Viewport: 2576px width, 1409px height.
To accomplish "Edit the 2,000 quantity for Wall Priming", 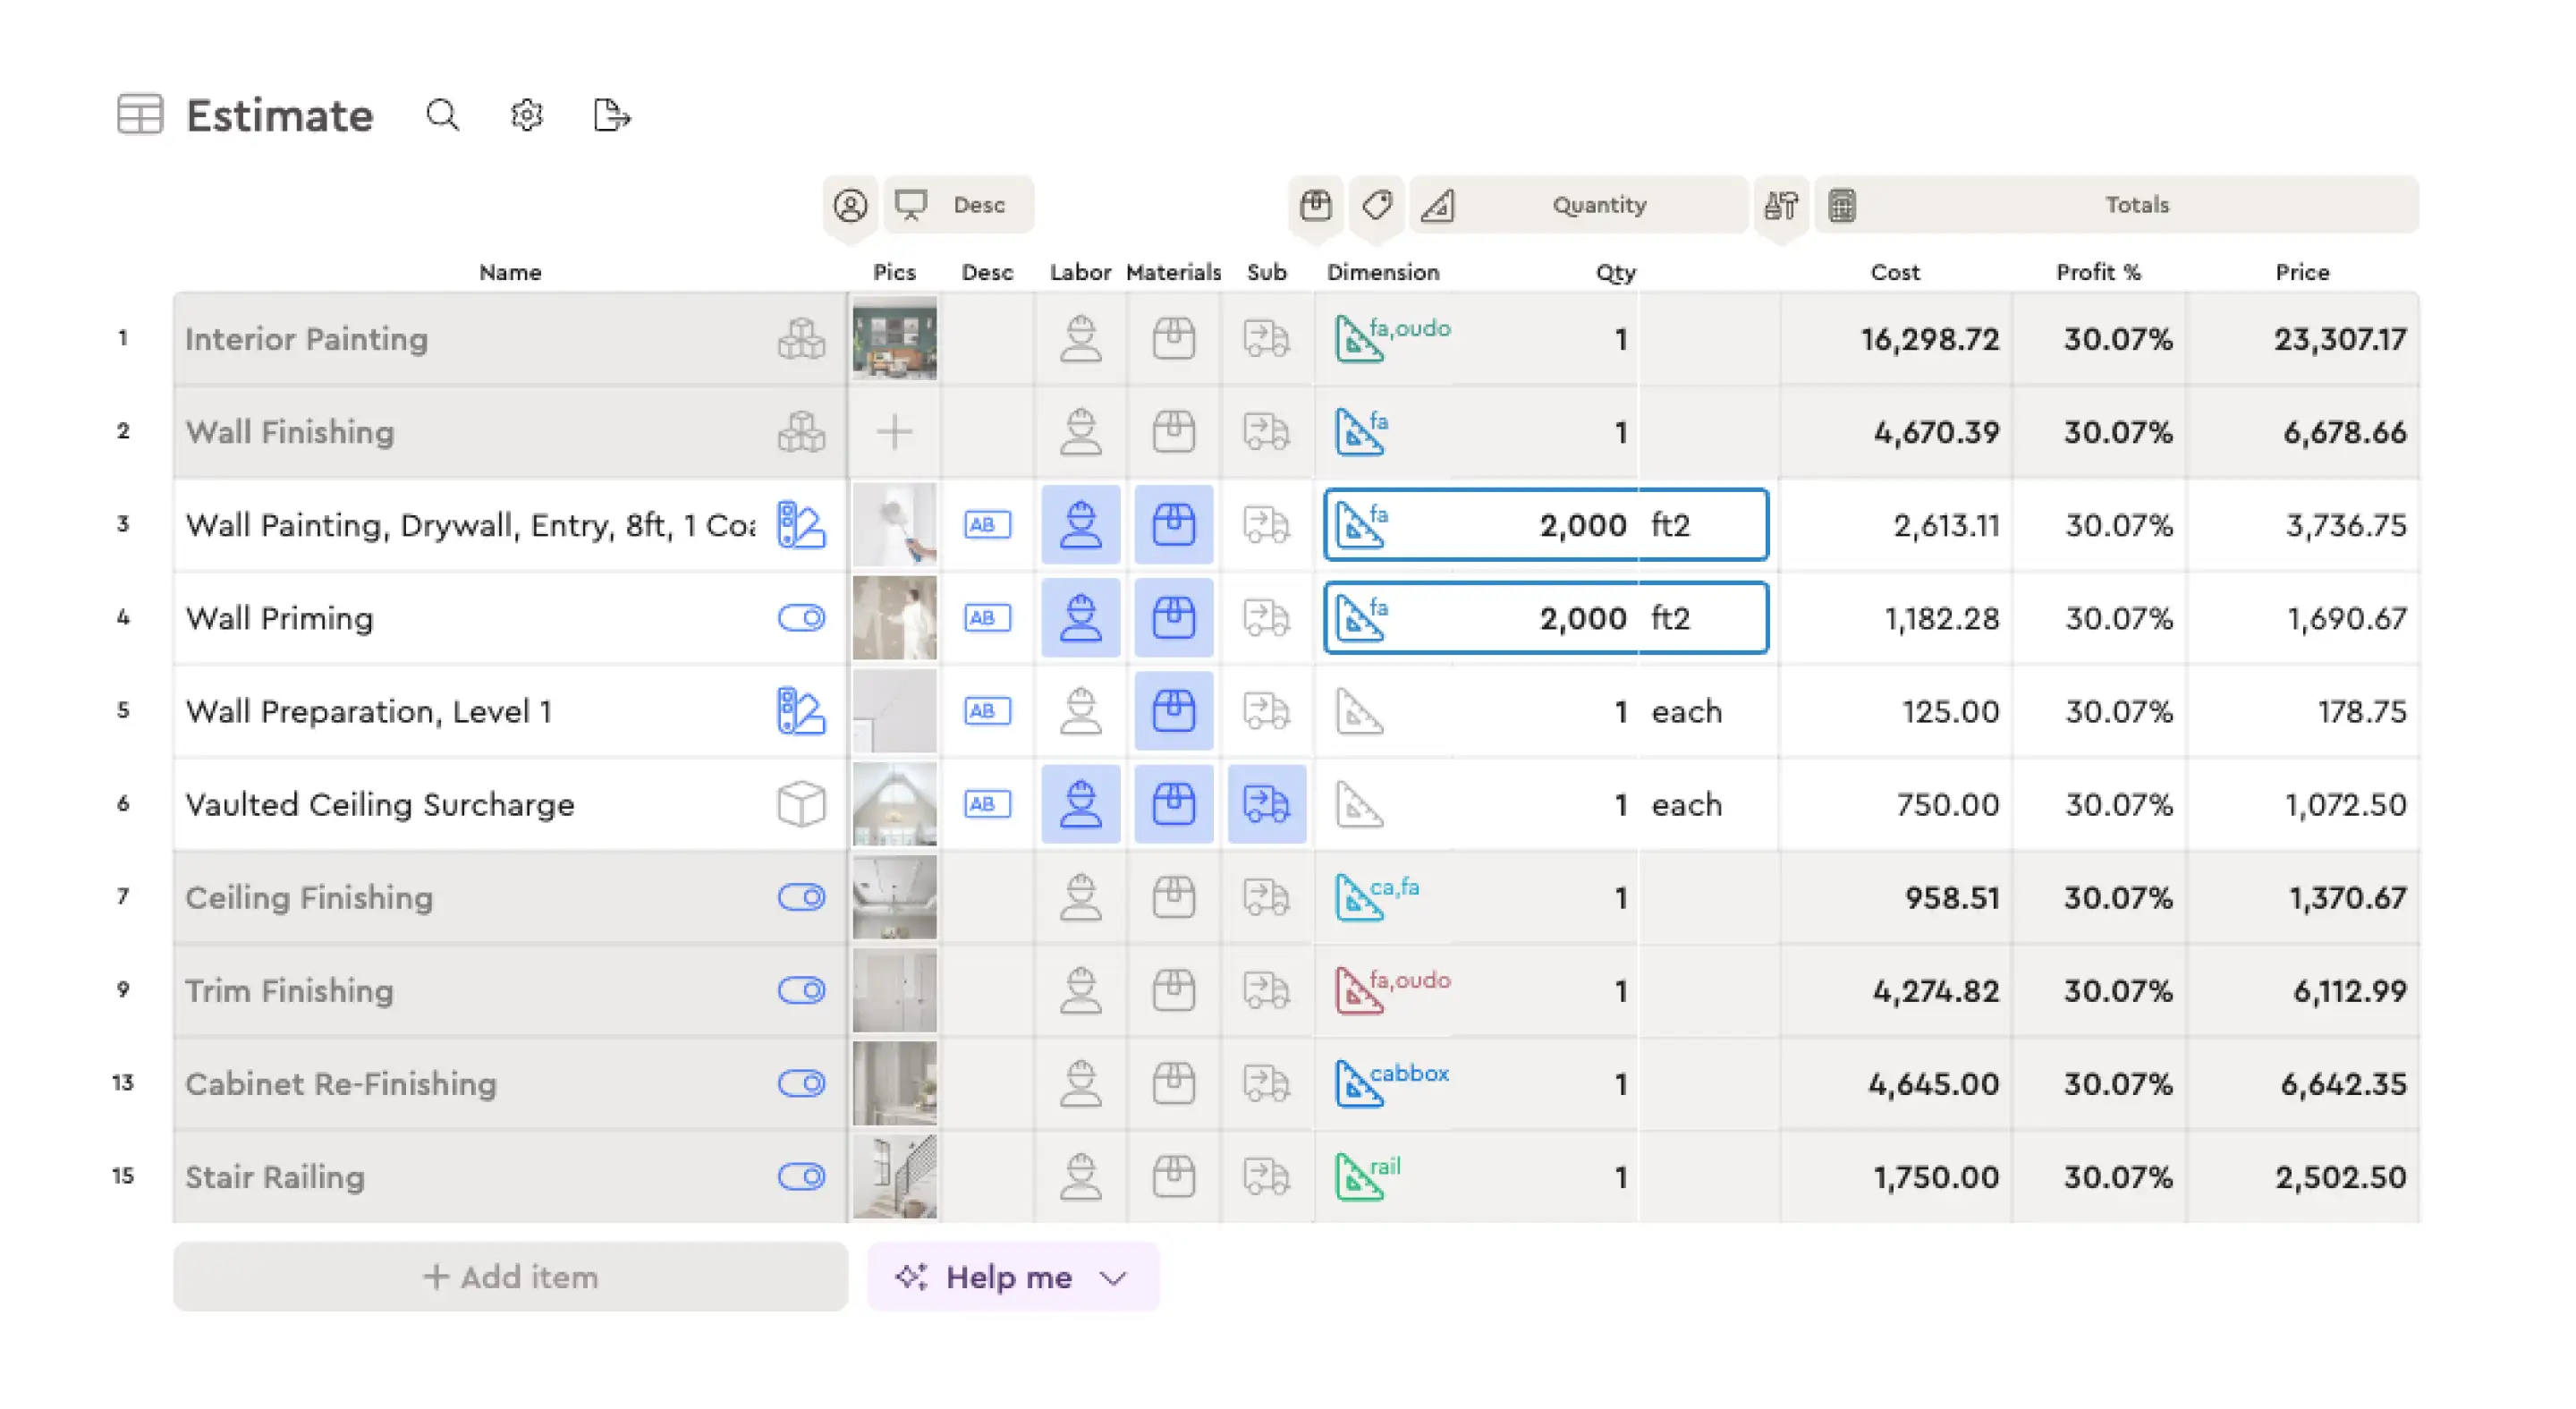I will click(x=1582, y=618).
